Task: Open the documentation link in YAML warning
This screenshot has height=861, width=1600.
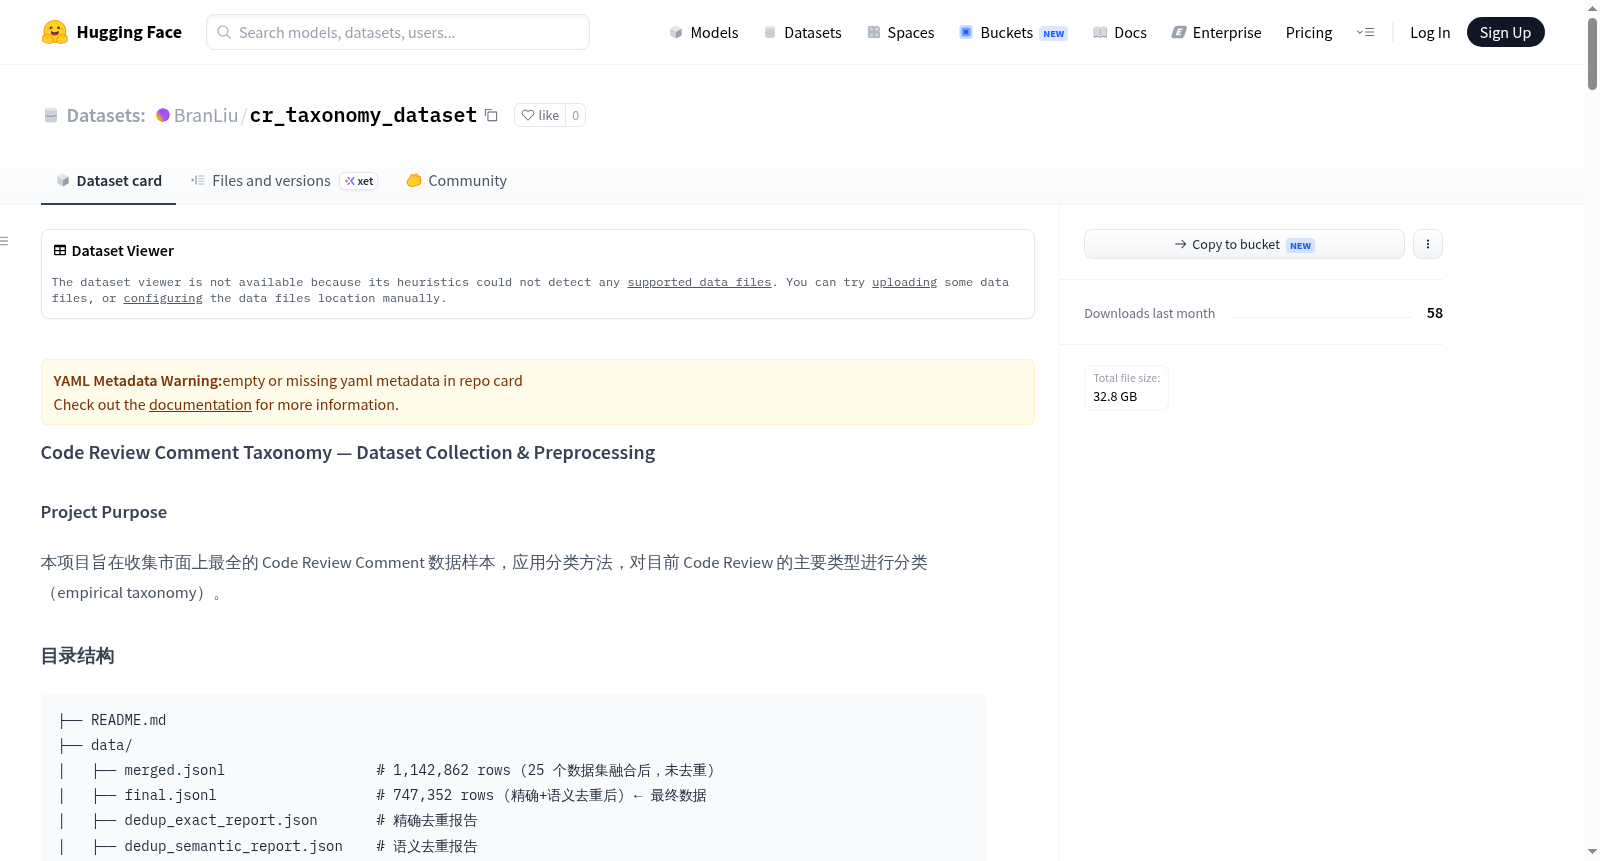Action: pyautogui.click(x=200, y=405)
